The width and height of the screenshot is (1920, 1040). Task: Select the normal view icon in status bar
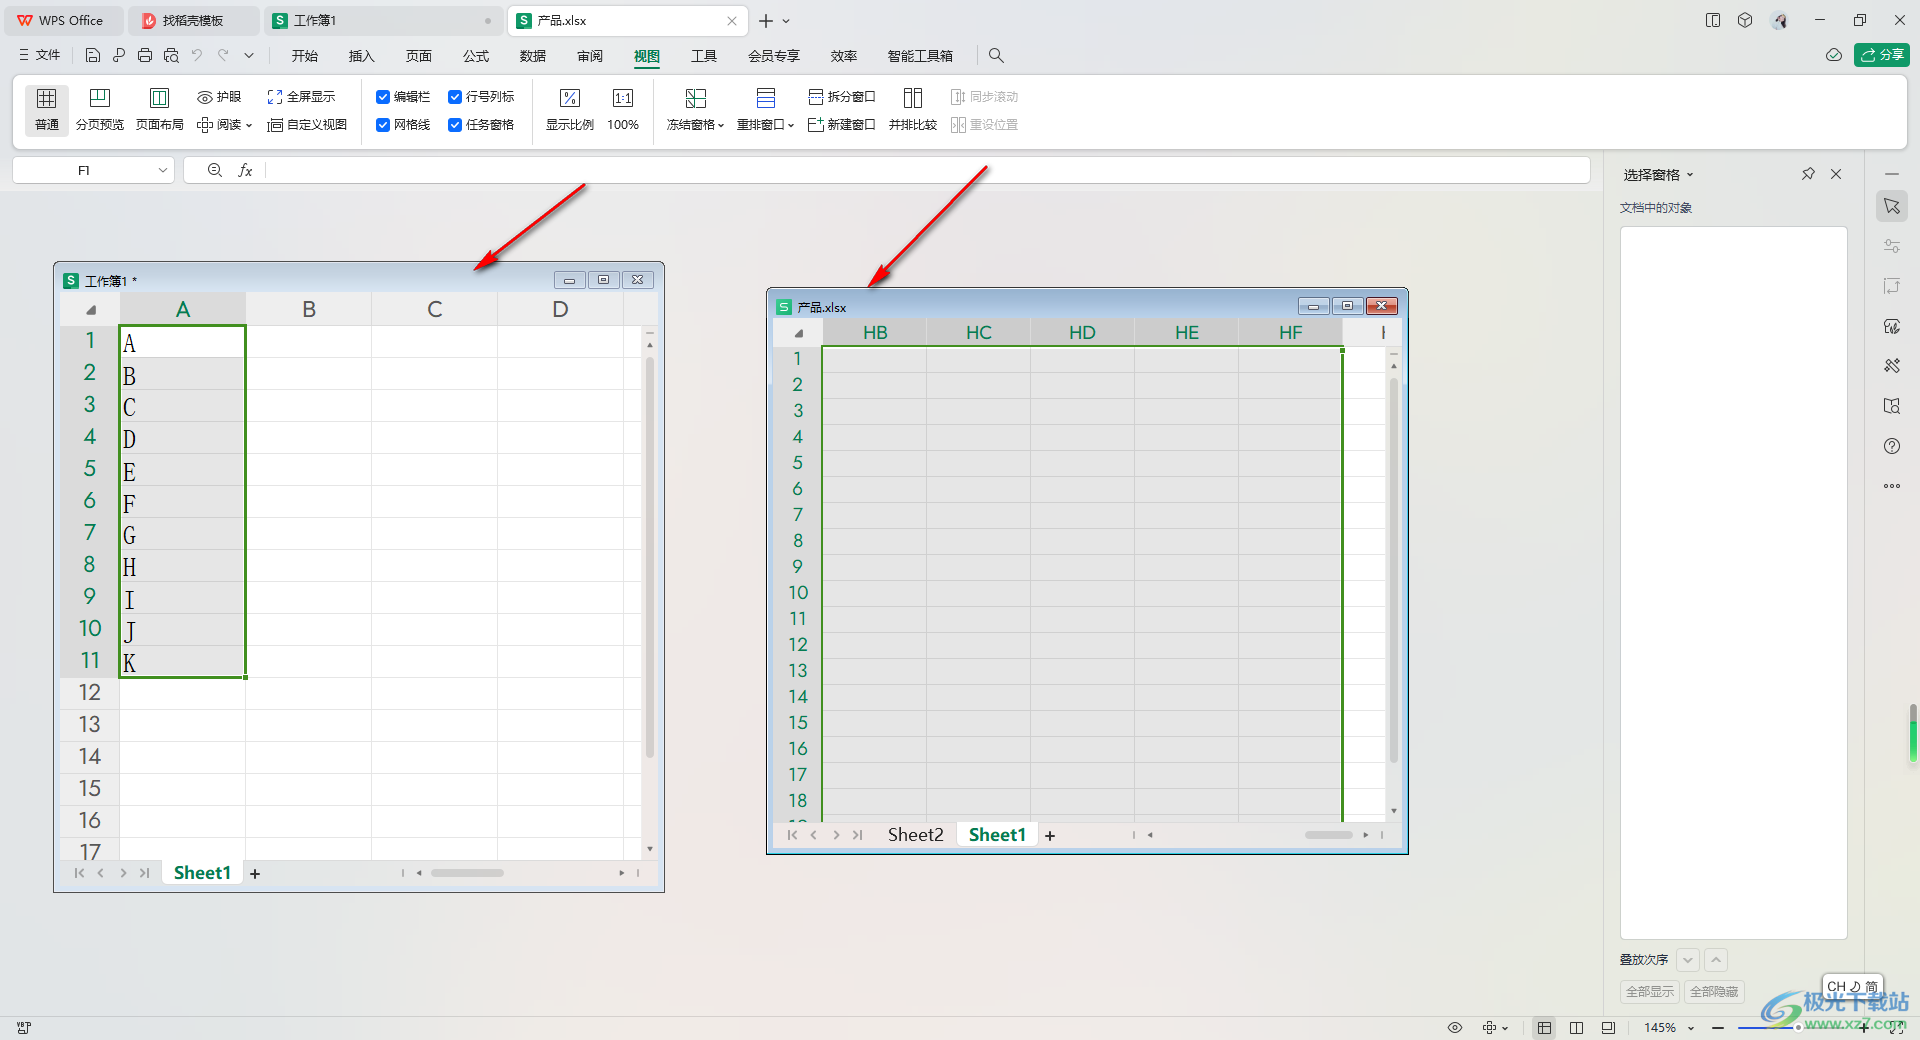click(1545, 1028)
